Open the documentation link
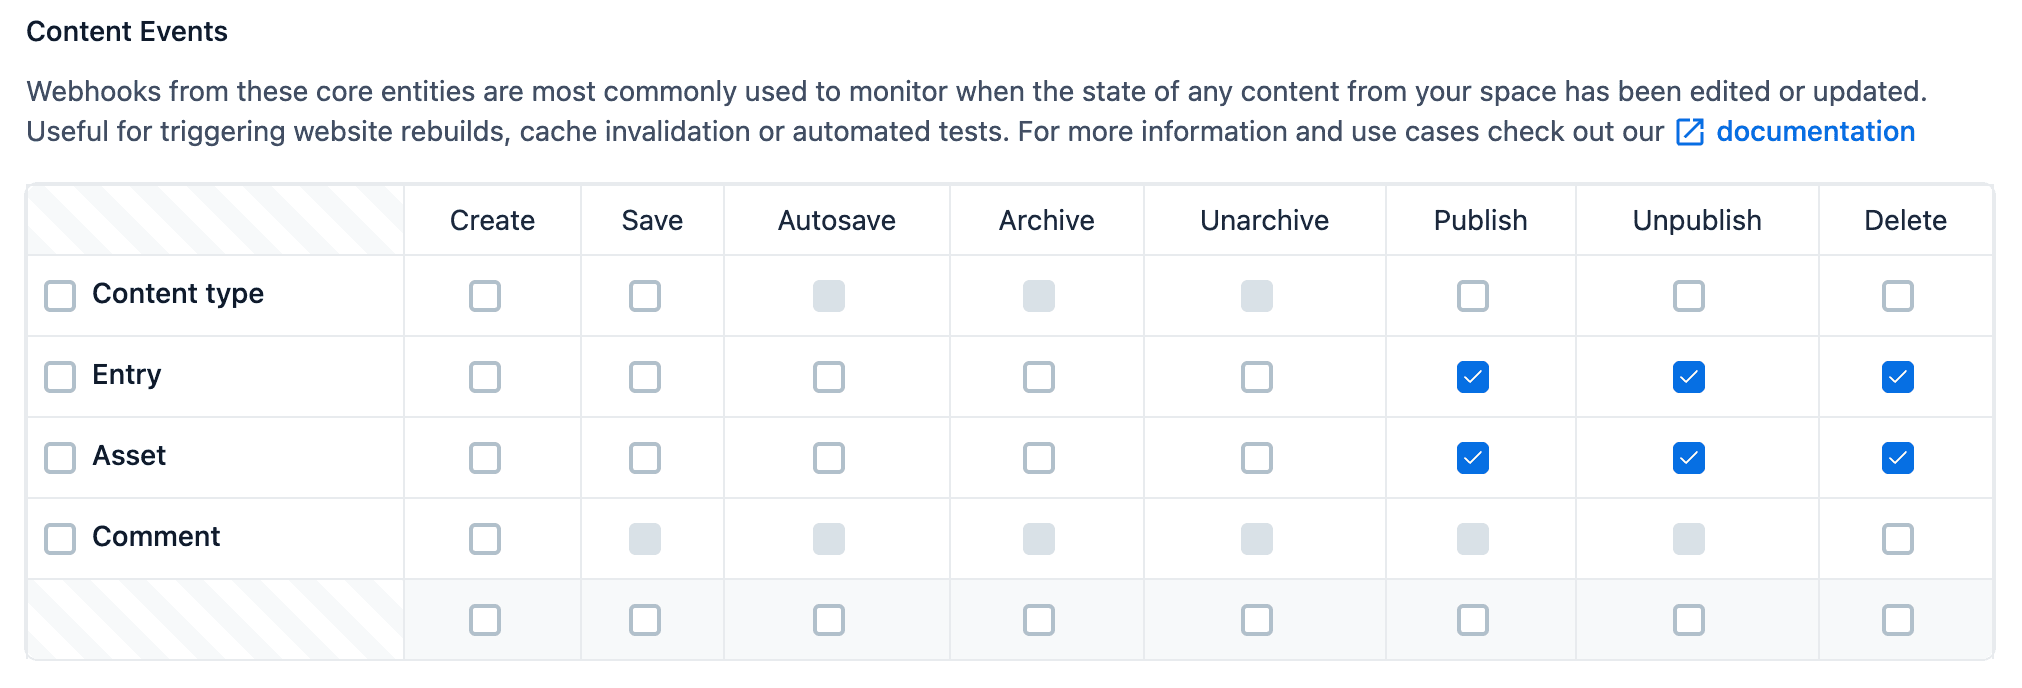Viewport: 2022px width, 688px height. point(1815,131)
